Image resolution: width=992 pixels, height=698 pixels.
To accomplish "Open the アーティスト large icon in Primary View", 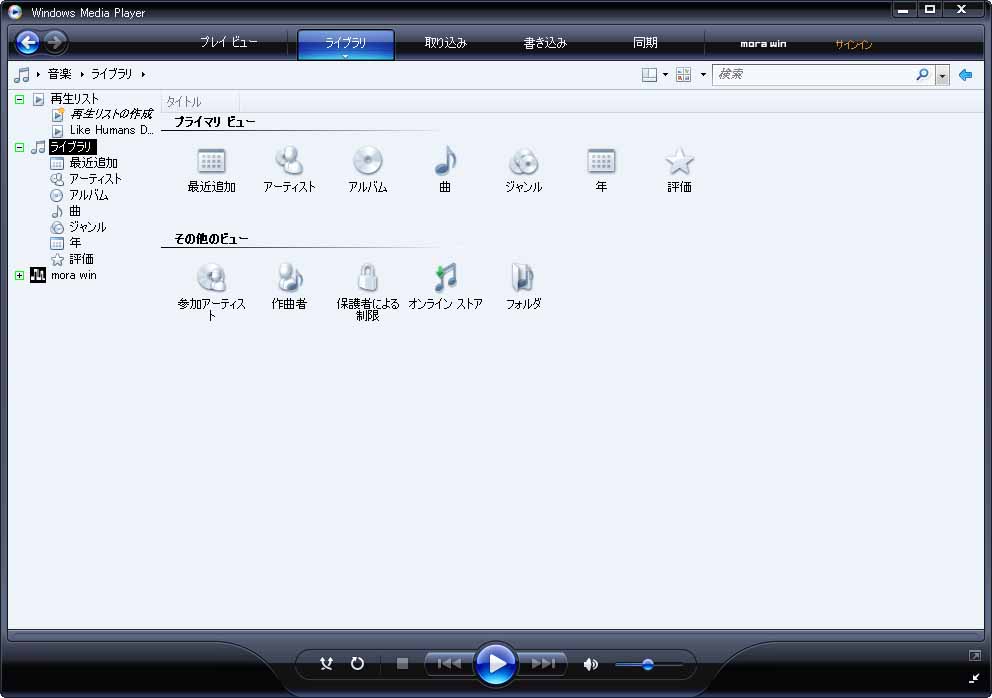I will 289,160.
